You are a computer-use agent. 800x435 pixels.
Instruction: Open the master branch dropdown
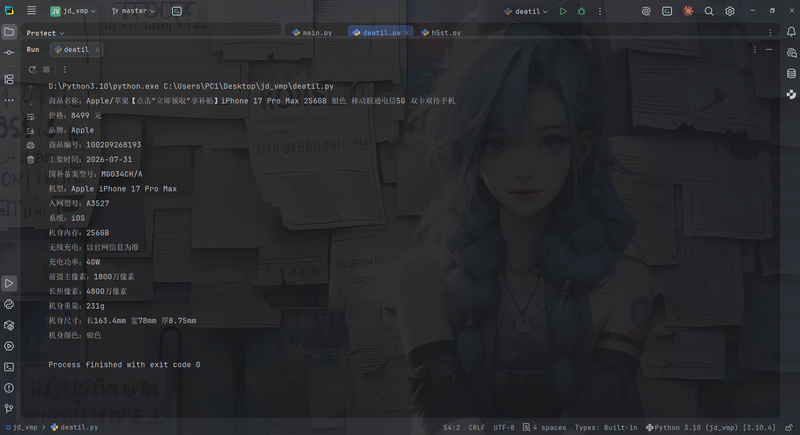[x=133, y=11]
